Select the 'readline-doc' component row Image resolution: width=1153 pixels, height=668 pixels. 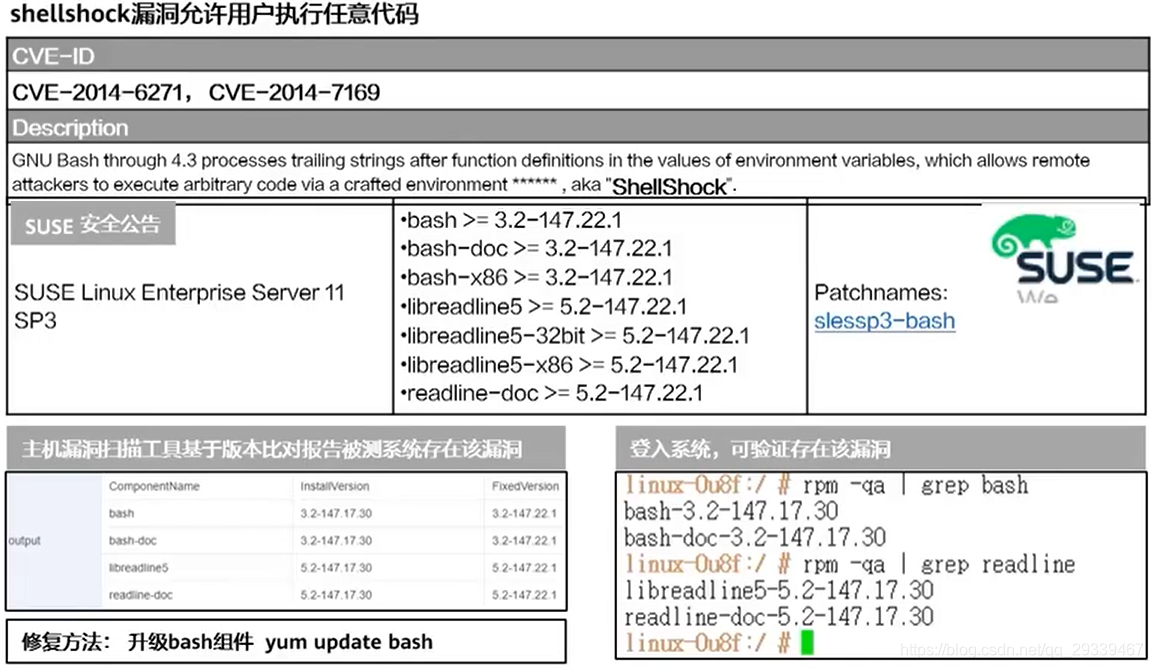(x=334, y=594)
